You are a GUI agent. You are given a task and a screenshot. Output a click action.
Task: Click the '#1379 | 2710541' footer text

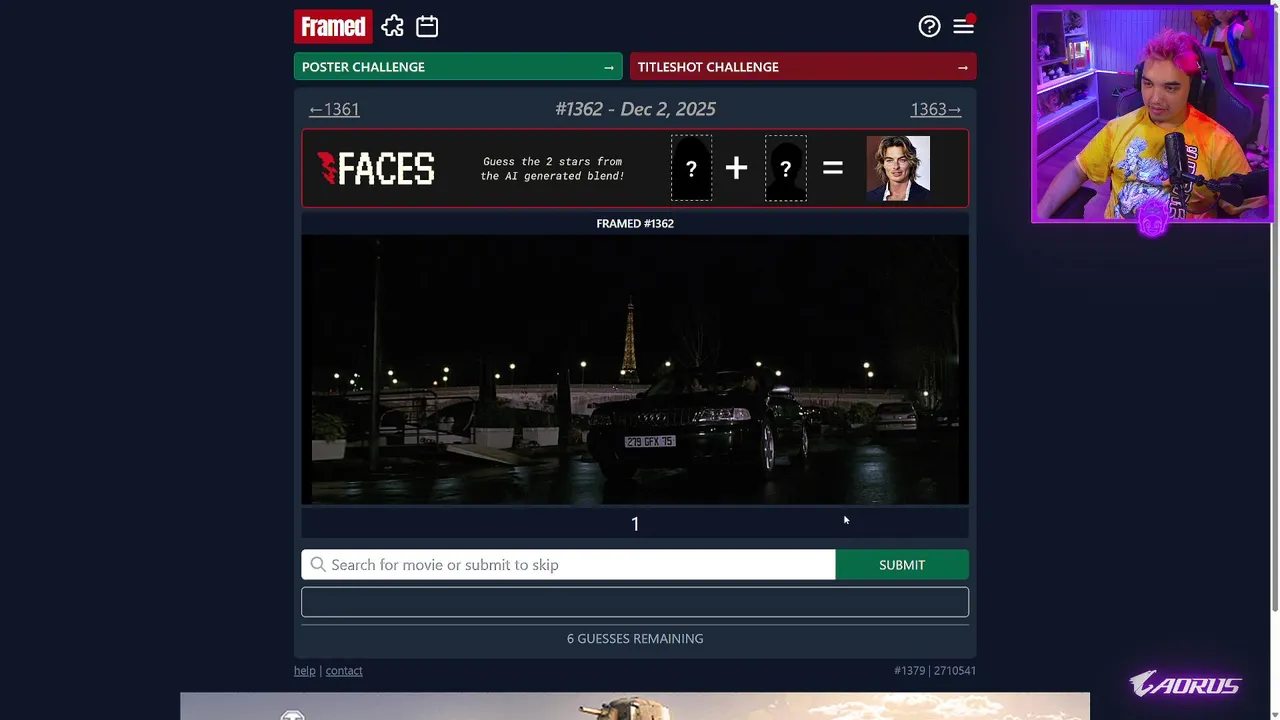tap(935, 671)
